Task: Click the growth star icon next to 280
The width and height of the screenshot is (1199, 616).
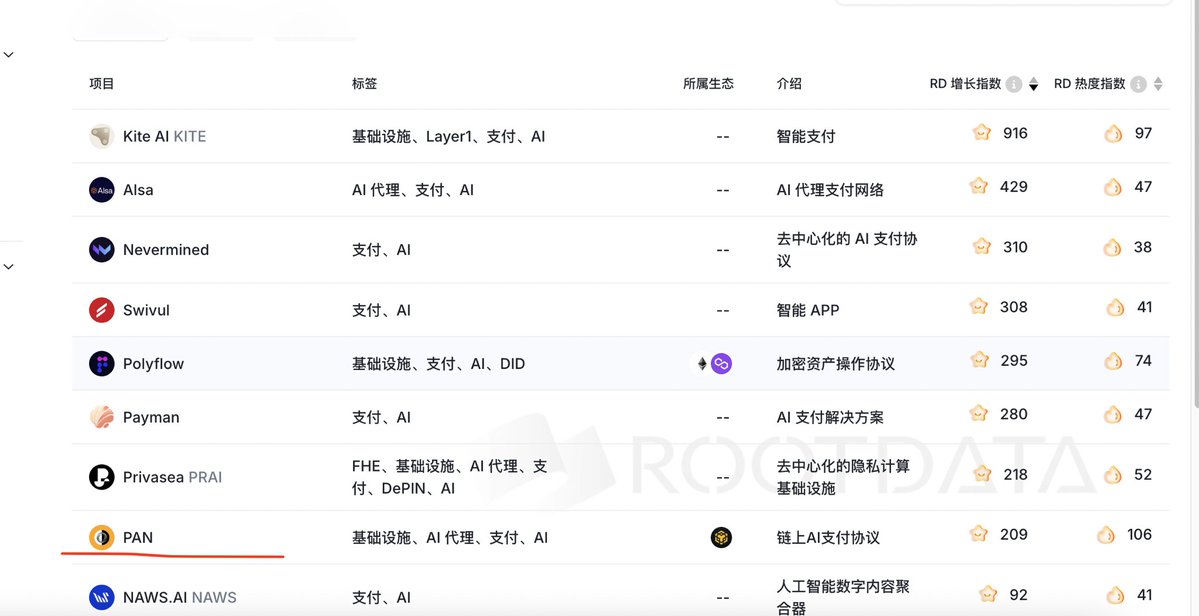Action: point(979,413)
